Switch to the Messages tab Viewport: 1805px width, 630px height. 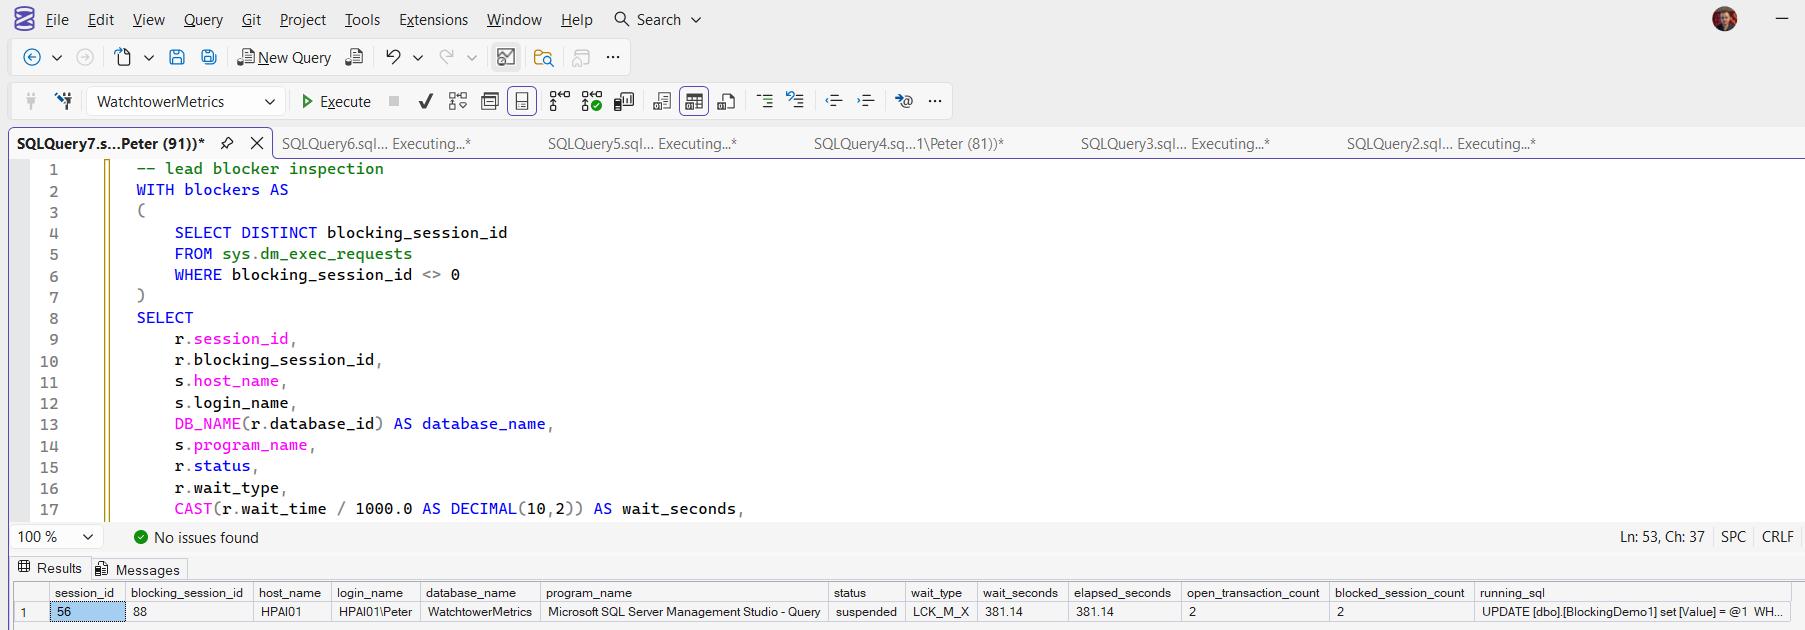click(137, 570)
